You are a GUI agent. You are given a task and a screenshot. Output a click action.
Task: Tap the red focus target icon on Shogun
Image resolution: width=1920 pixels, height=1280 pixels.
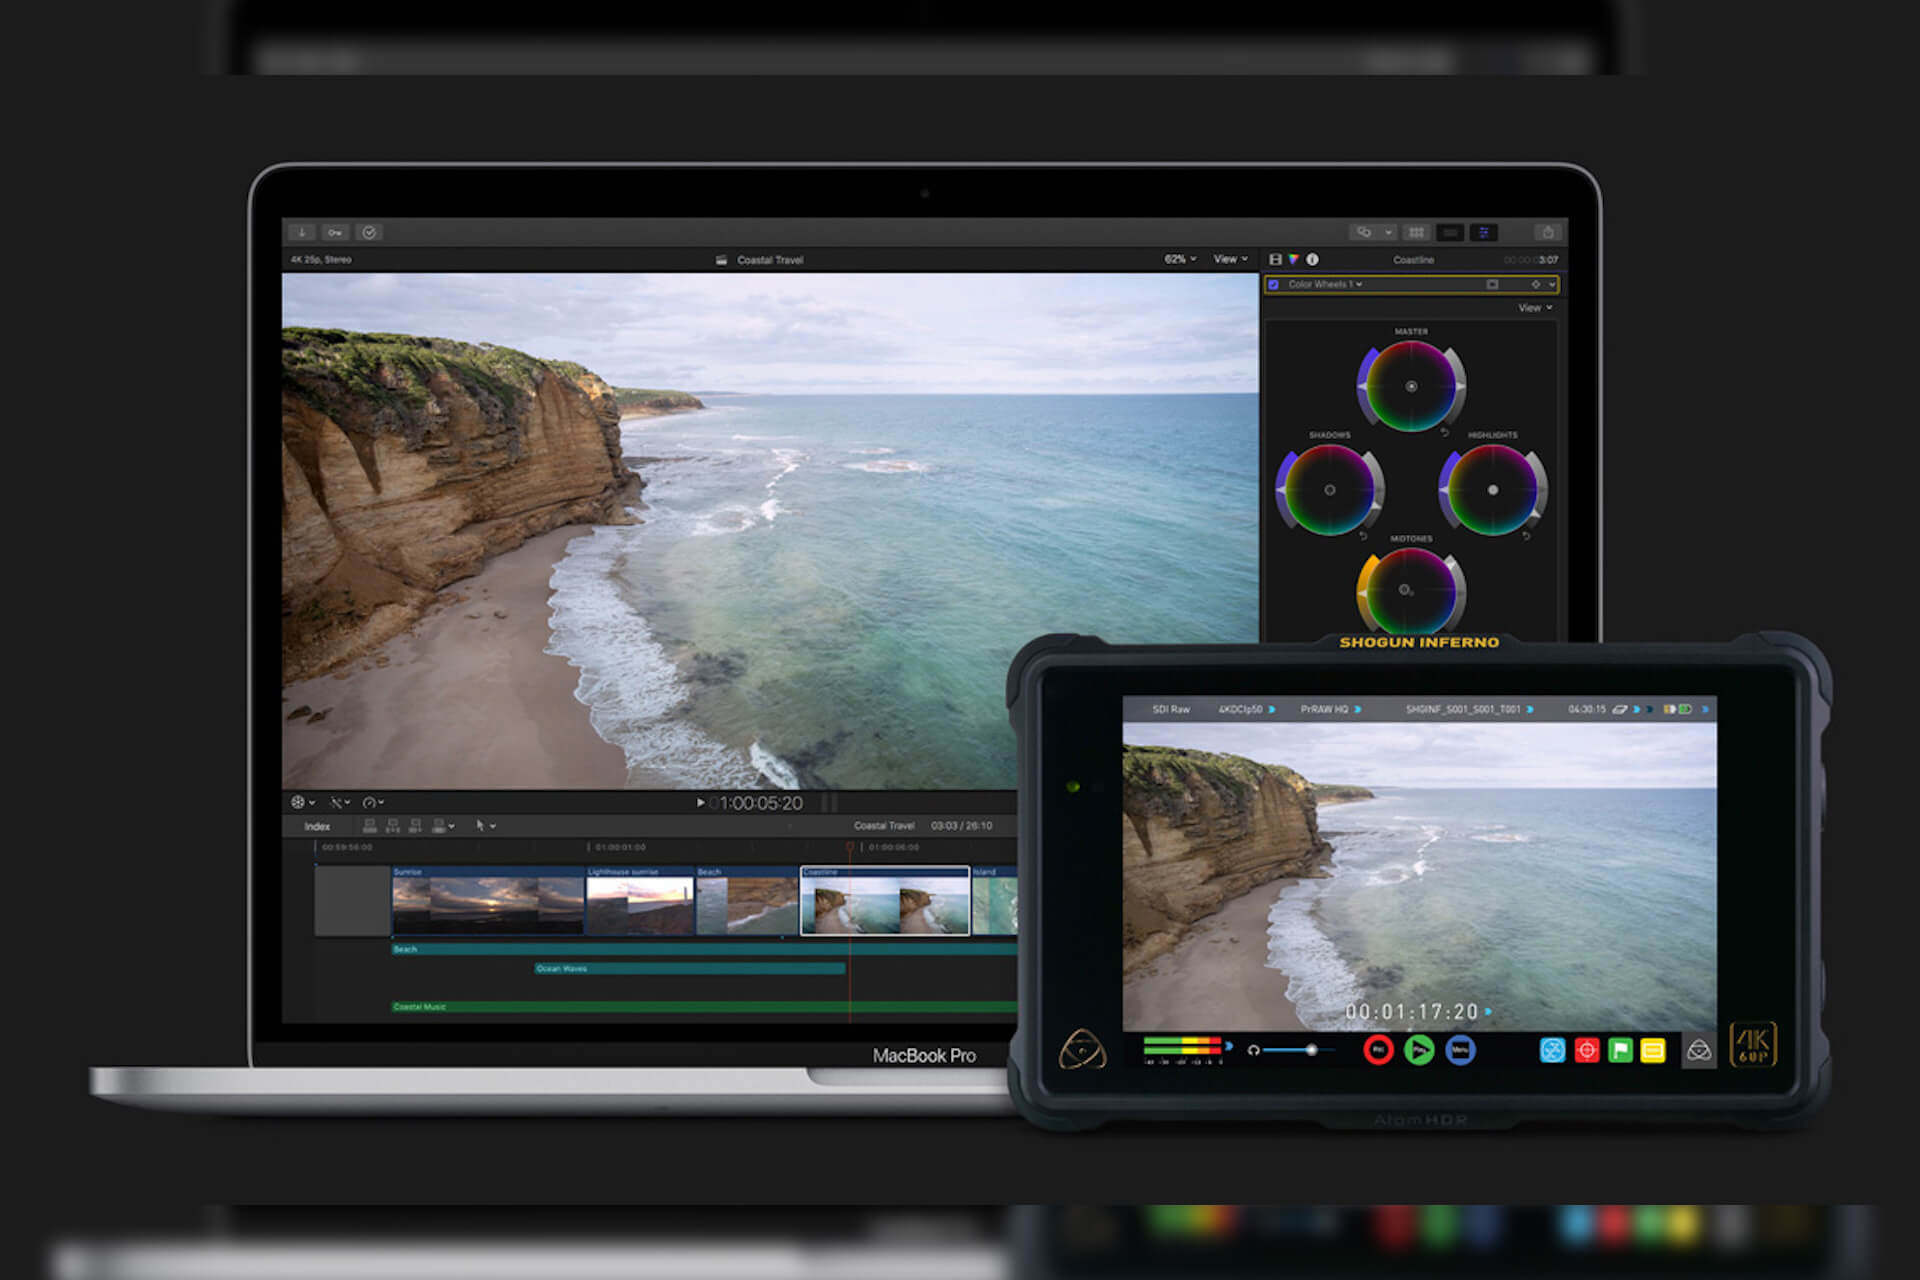tap(1586, 1050)
